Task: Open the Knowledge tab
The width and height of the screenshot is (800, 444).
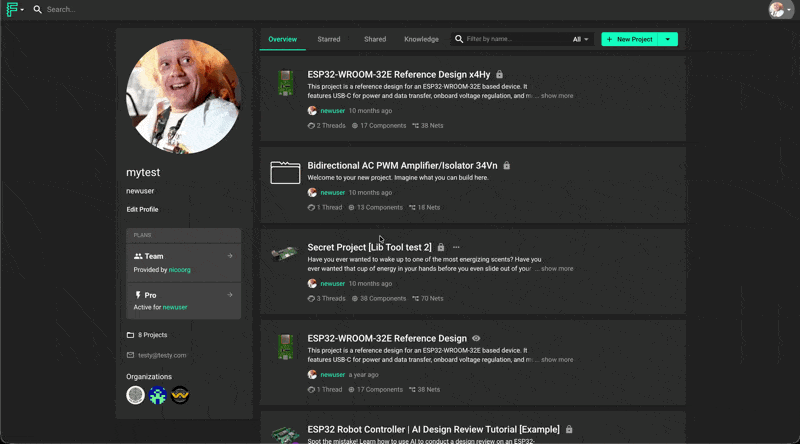Action: pyautogui.click(x=421, y=39)
